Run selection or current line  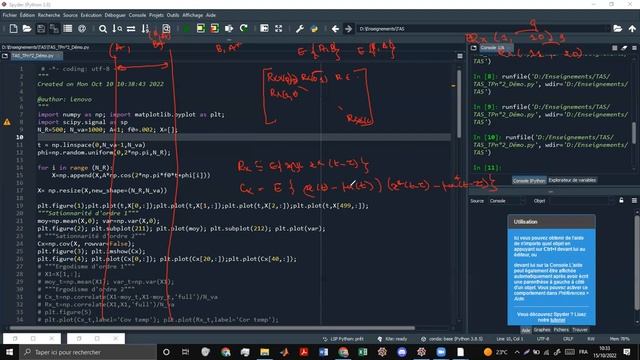(x=229, y=29)
